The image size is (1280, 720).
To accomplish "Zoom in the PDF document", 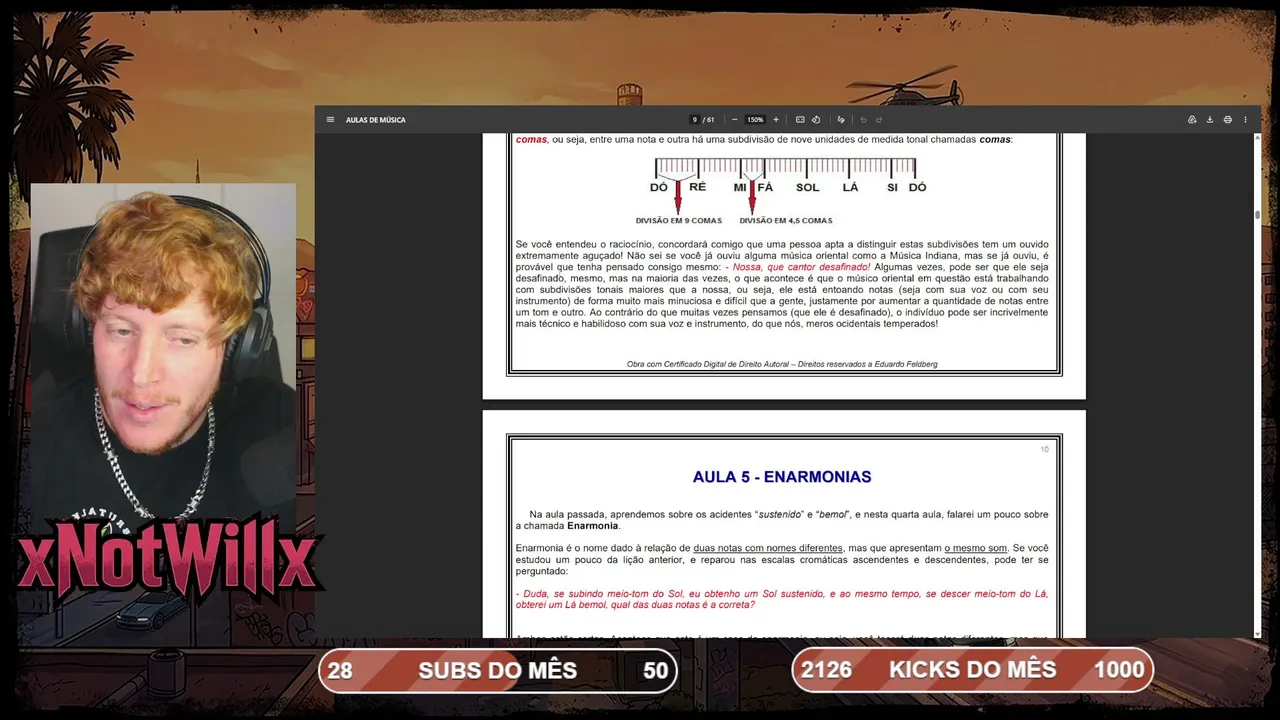I will [776, 120].
